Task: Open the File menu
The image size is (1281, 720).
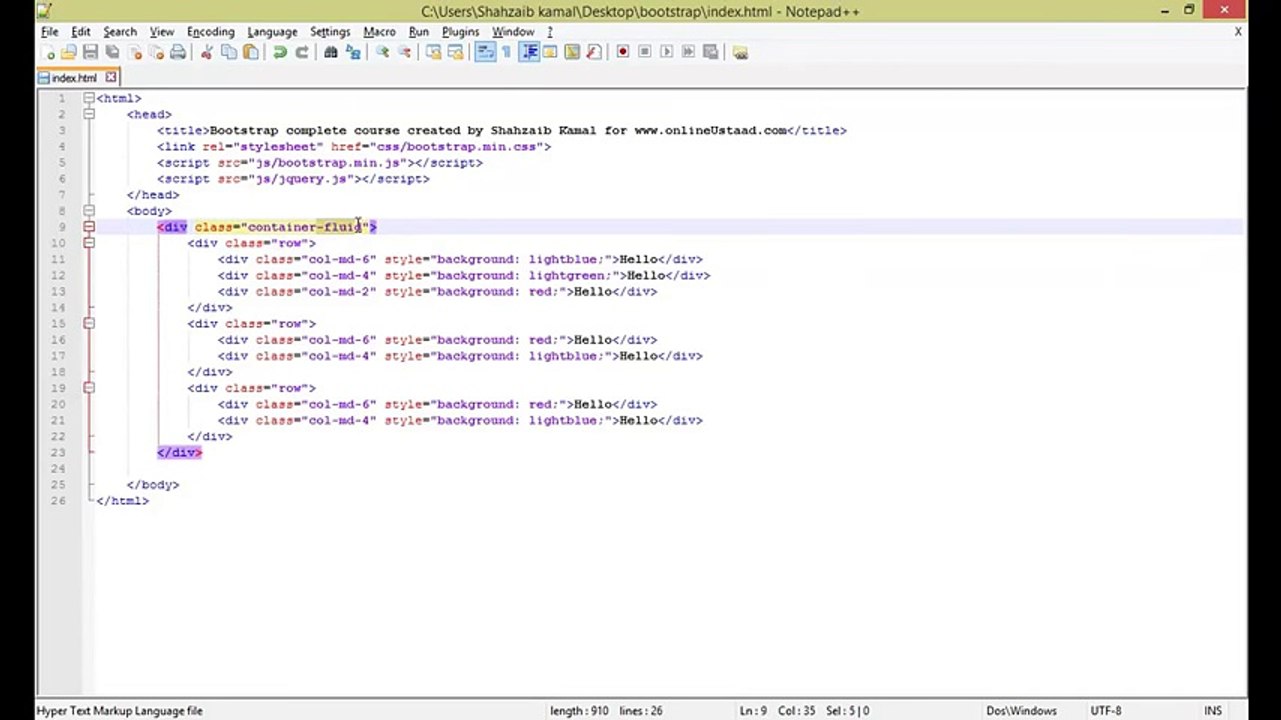Action: pyautogui.click(x=49, y=32)
